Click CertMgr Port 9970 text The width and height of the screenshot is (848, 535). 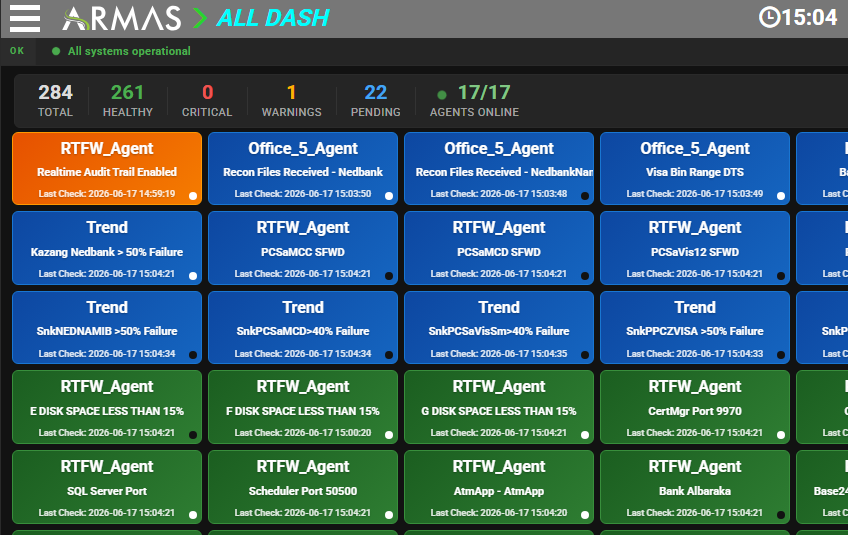[x=695, y=411]
